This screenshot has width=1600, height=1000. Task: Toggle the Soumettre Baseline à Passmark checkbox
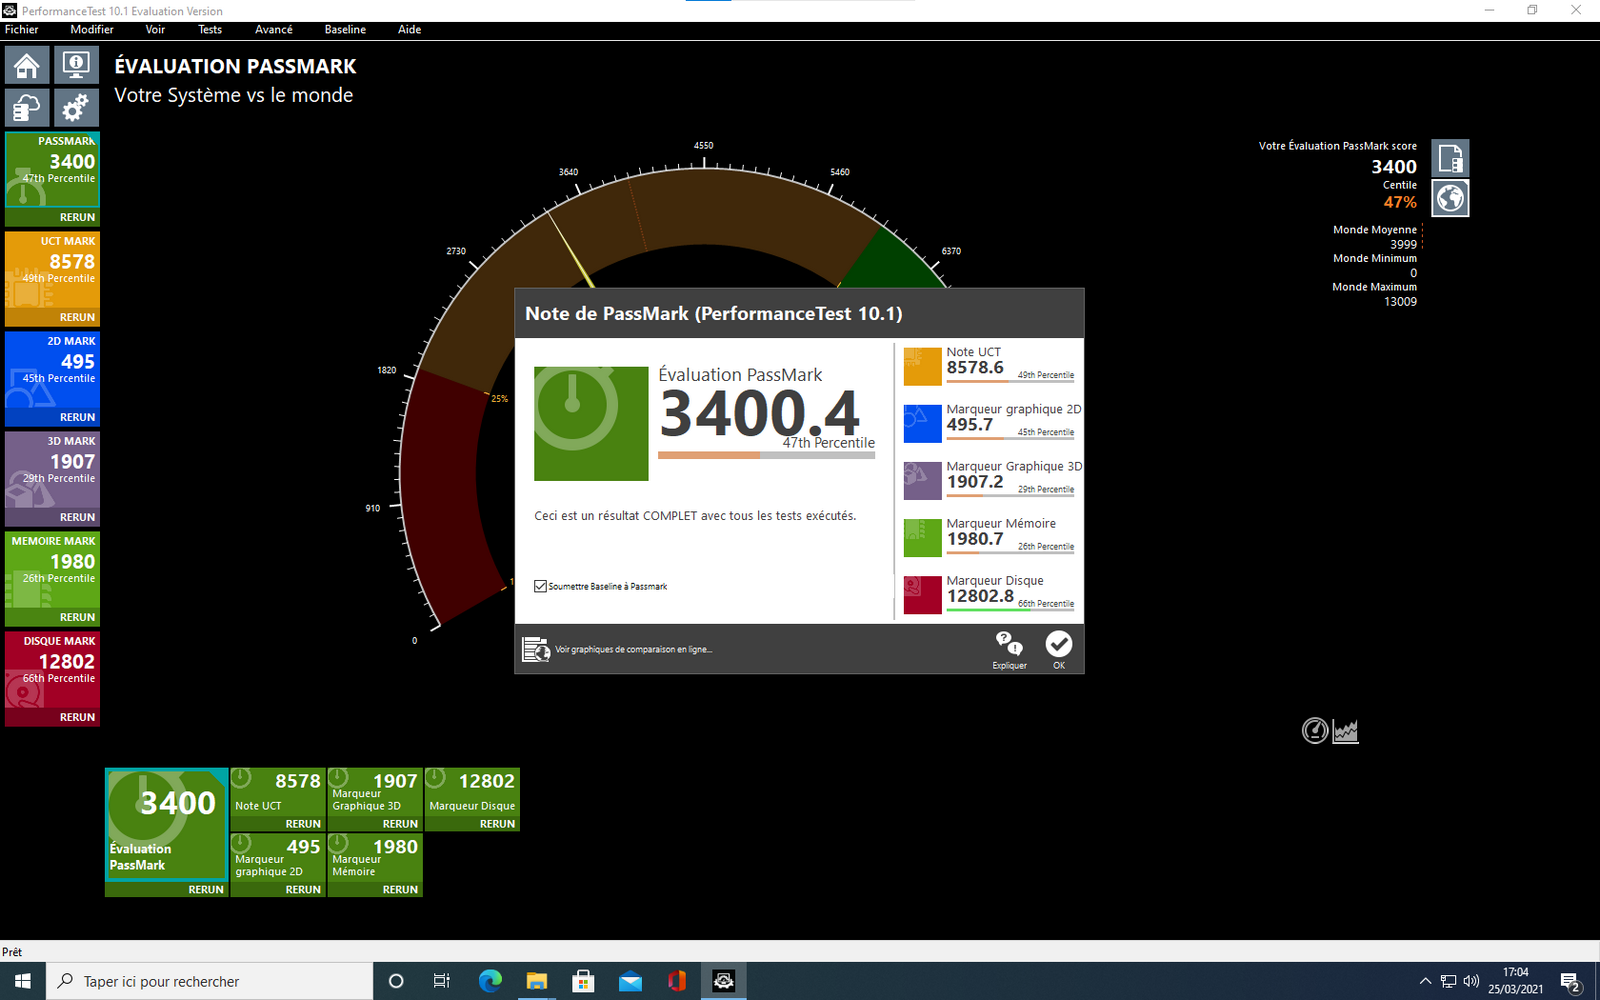point(541,586)
